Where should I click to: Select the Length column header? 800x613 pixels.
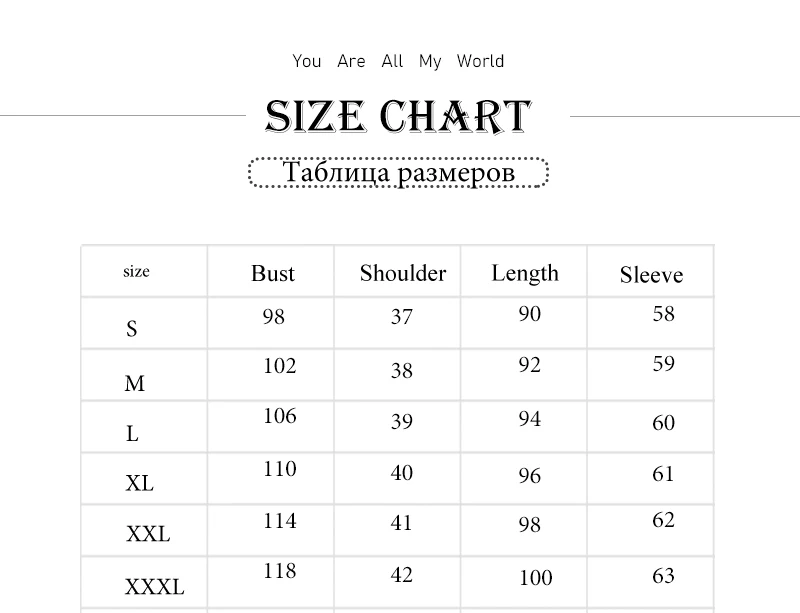(525, 274)
